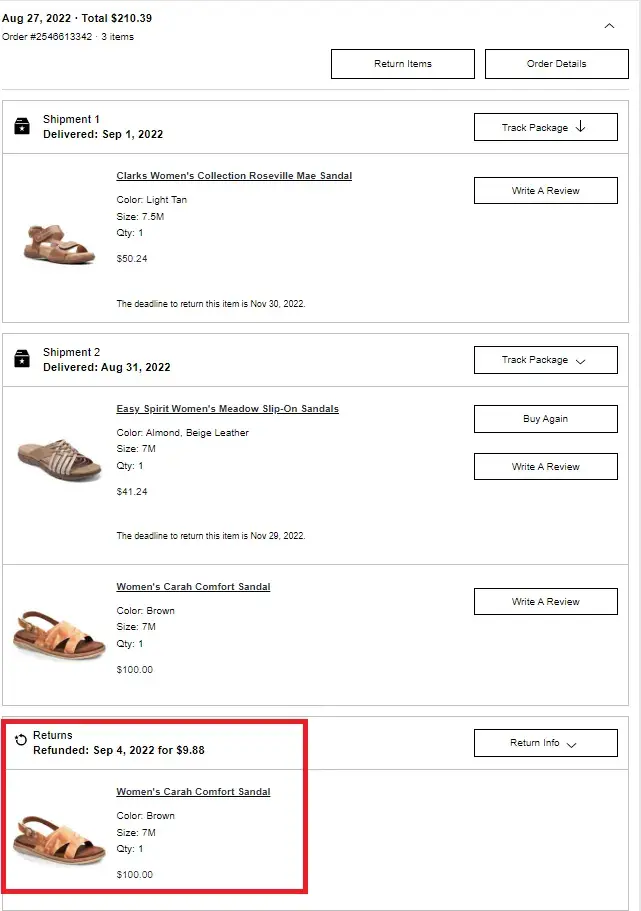Click the Clarks tan sandal thumbnail
Image resolution: width=641 pixels, height=911 pixels.
click(x=58, y=241)
